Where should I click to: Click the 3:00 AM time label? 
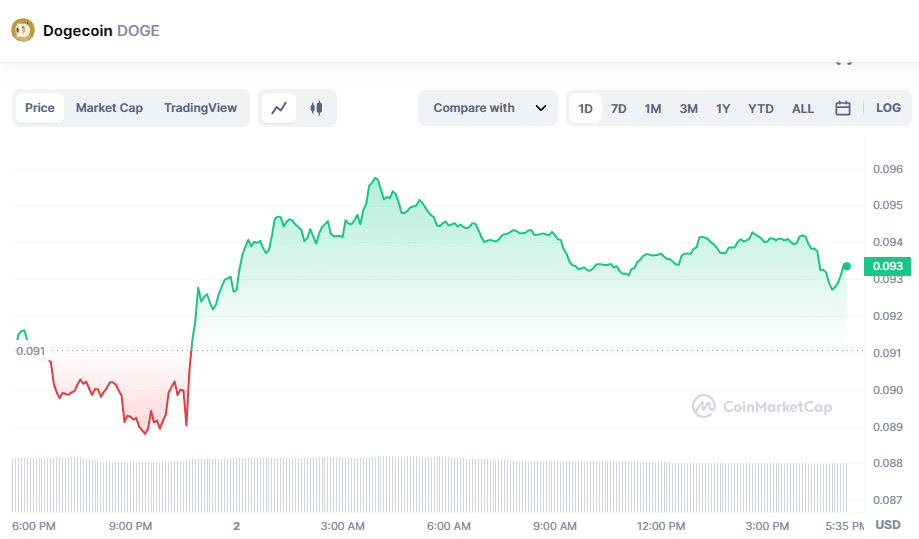342,526
